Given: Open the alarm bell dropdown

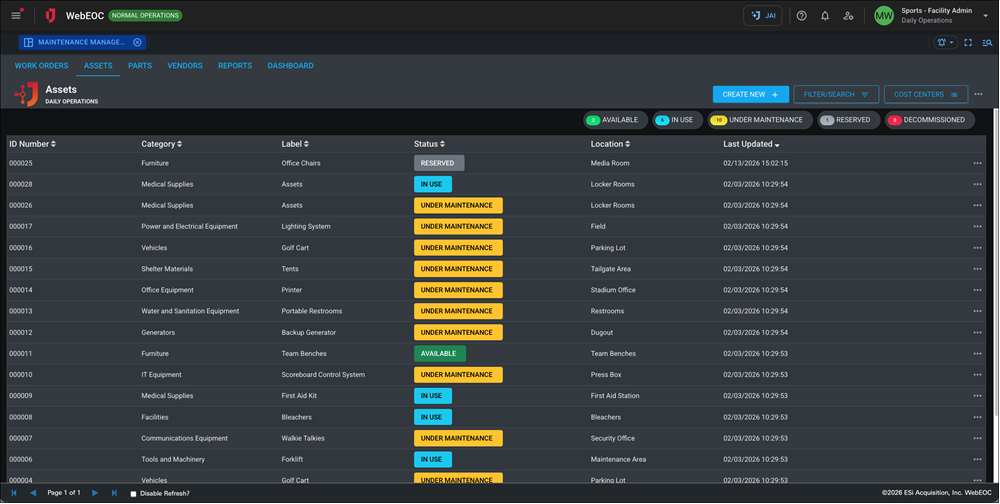Looking at the screenshot, I should point(944,43).
